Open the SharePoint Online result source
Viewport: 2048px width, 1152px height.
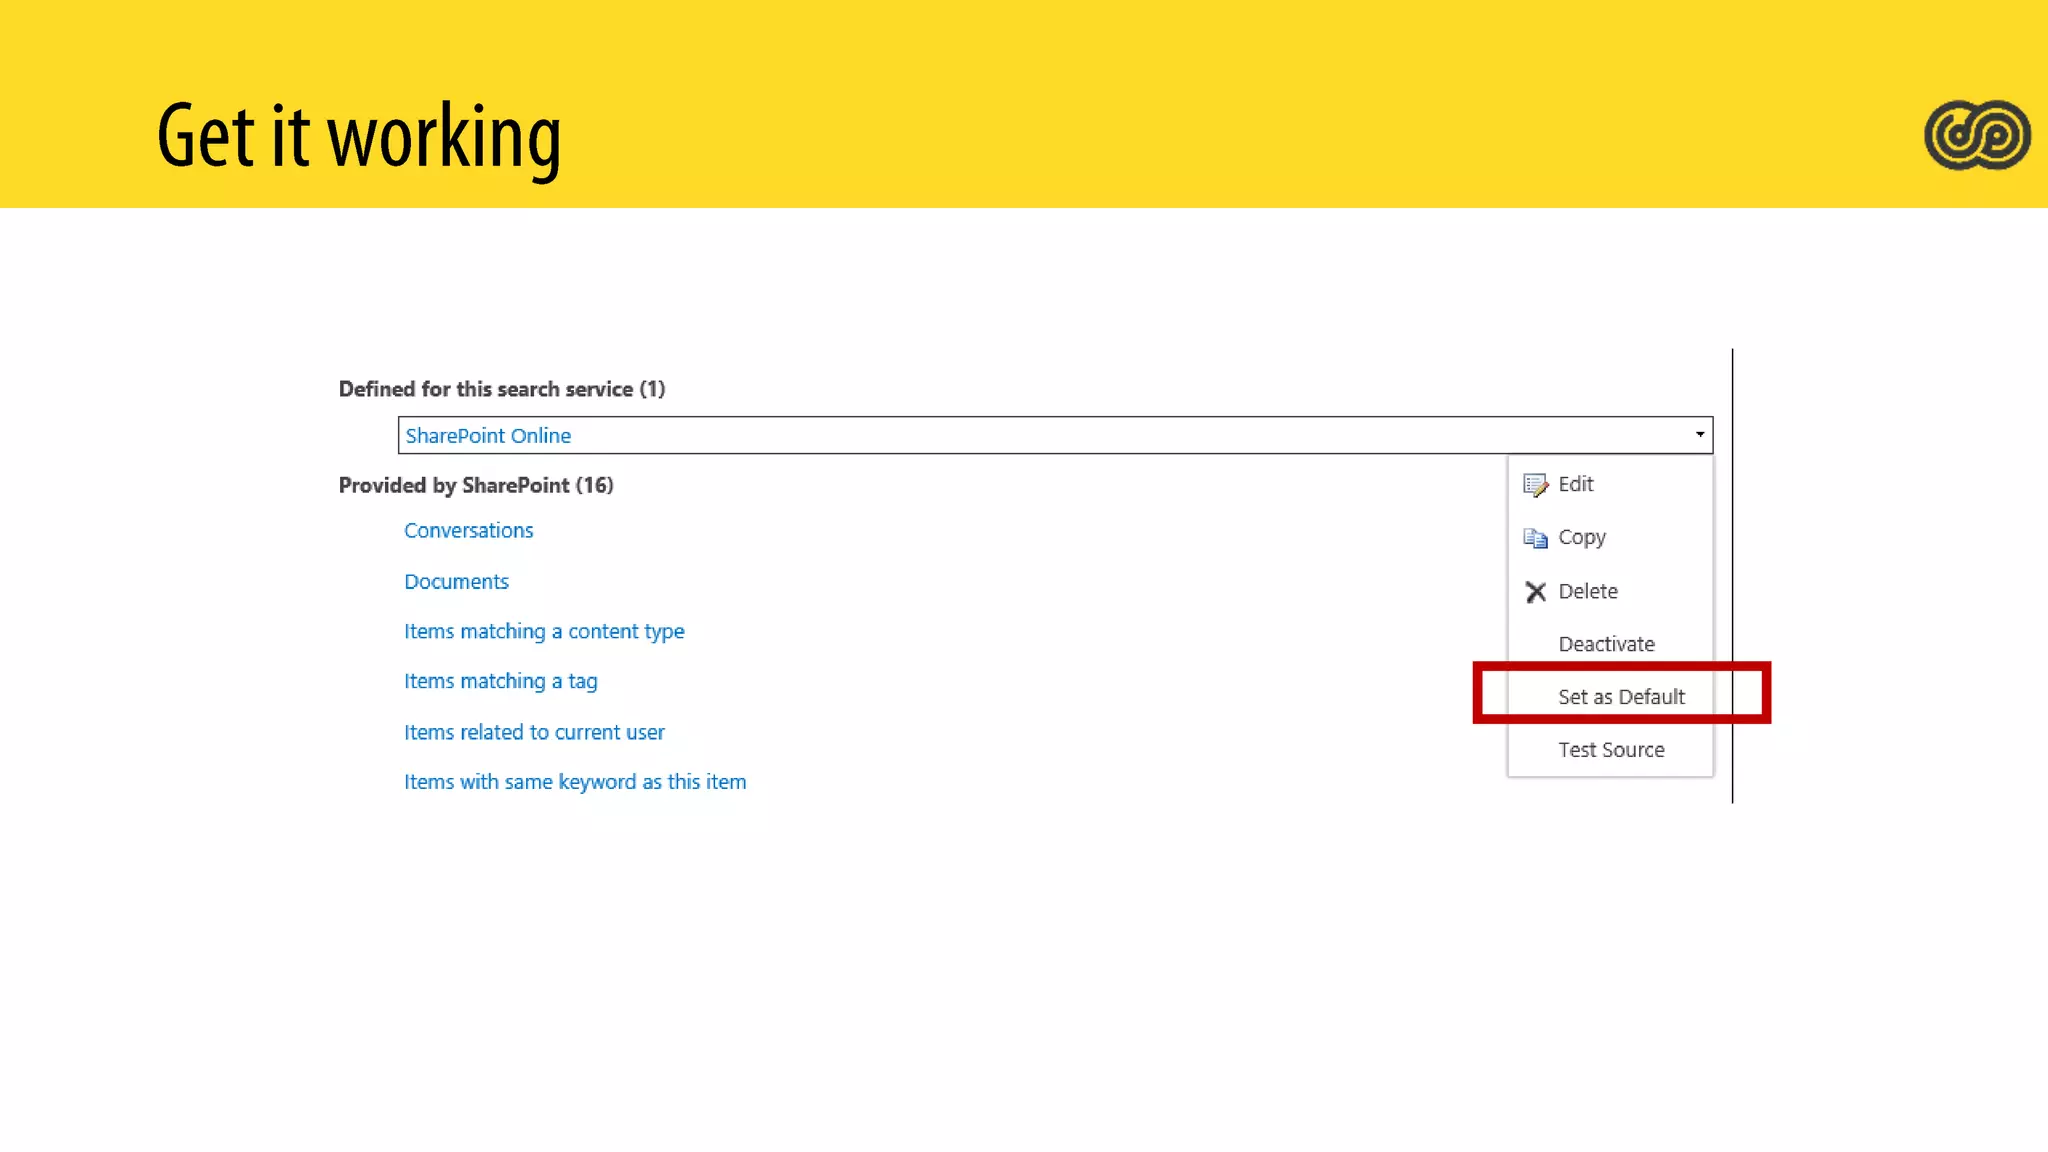pyautogui.click(x=488, y=436)
